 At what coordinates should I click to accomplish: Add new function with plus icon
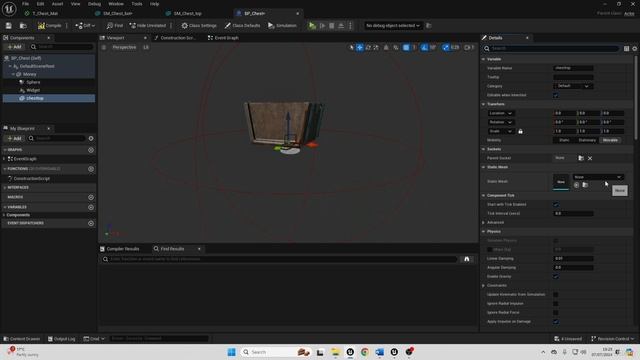pos(91,169)
